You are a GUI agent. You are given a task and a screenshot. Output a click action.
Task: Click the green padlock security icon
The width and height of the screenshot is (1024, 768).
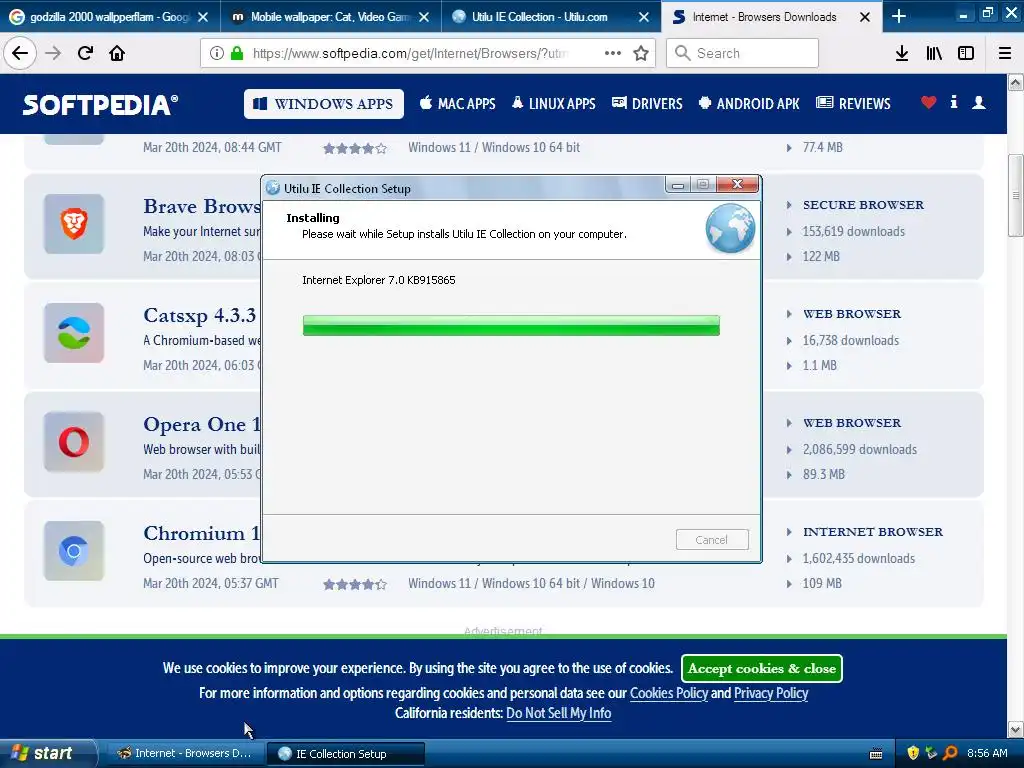[237, 53]
